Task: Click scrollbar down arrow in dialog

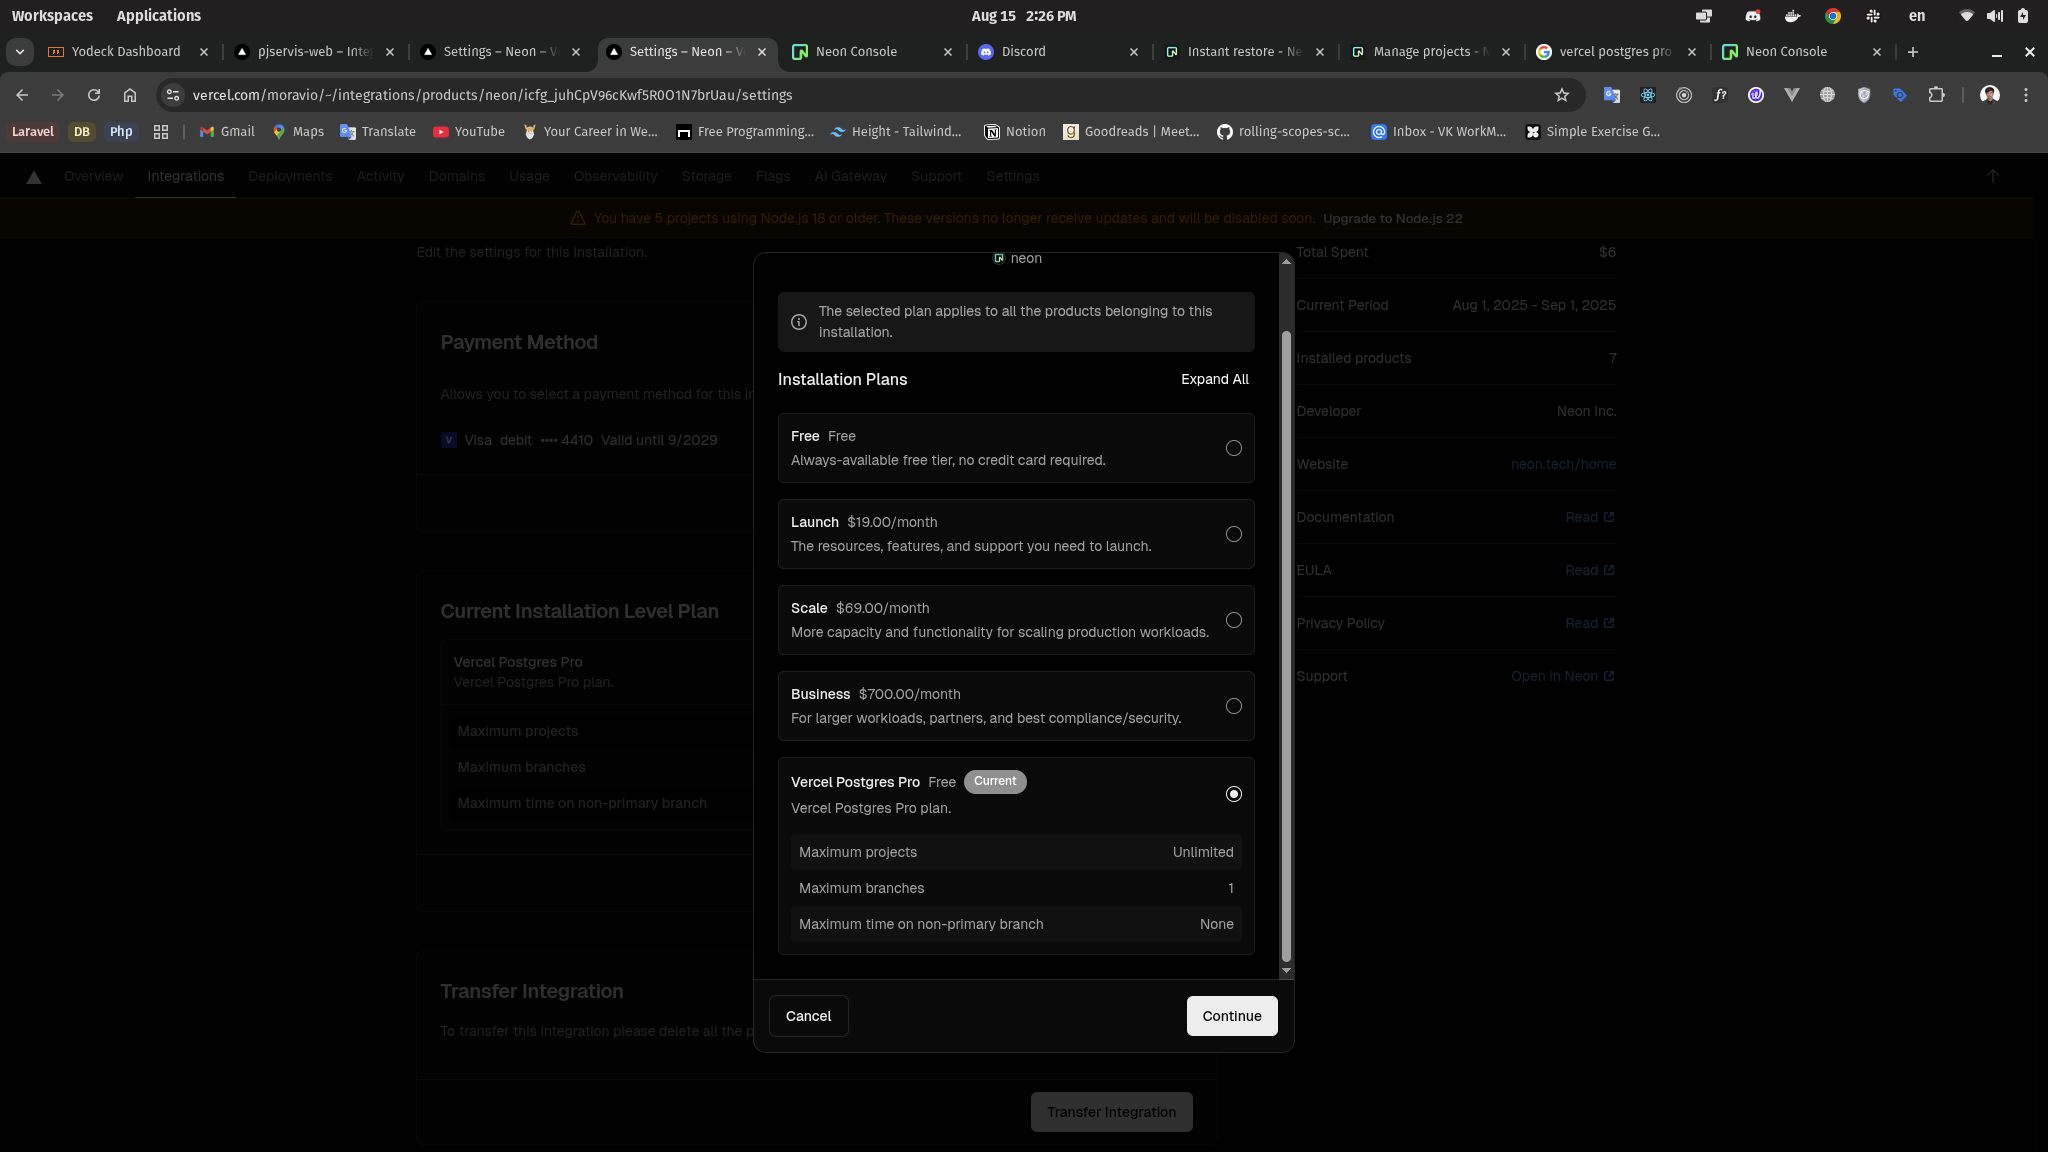Action: 1286,970
